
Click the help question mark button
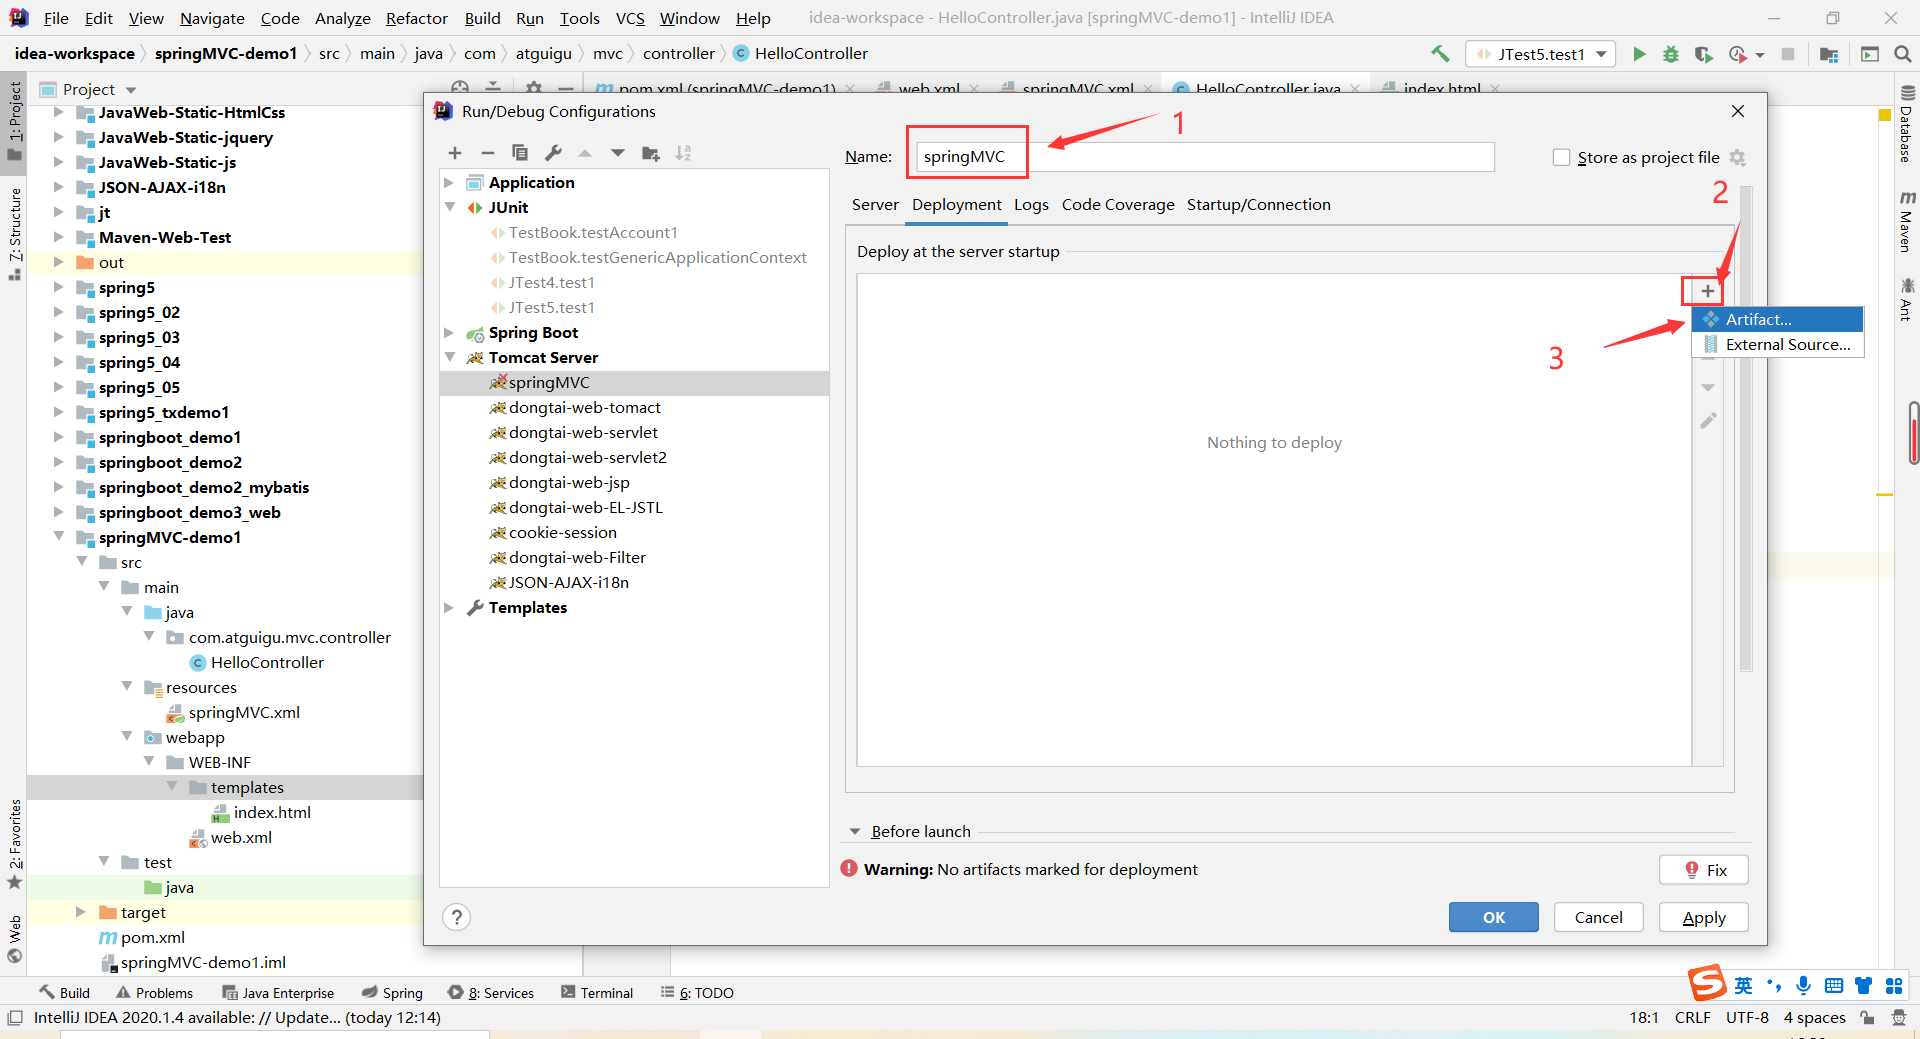tap(456, 917)
